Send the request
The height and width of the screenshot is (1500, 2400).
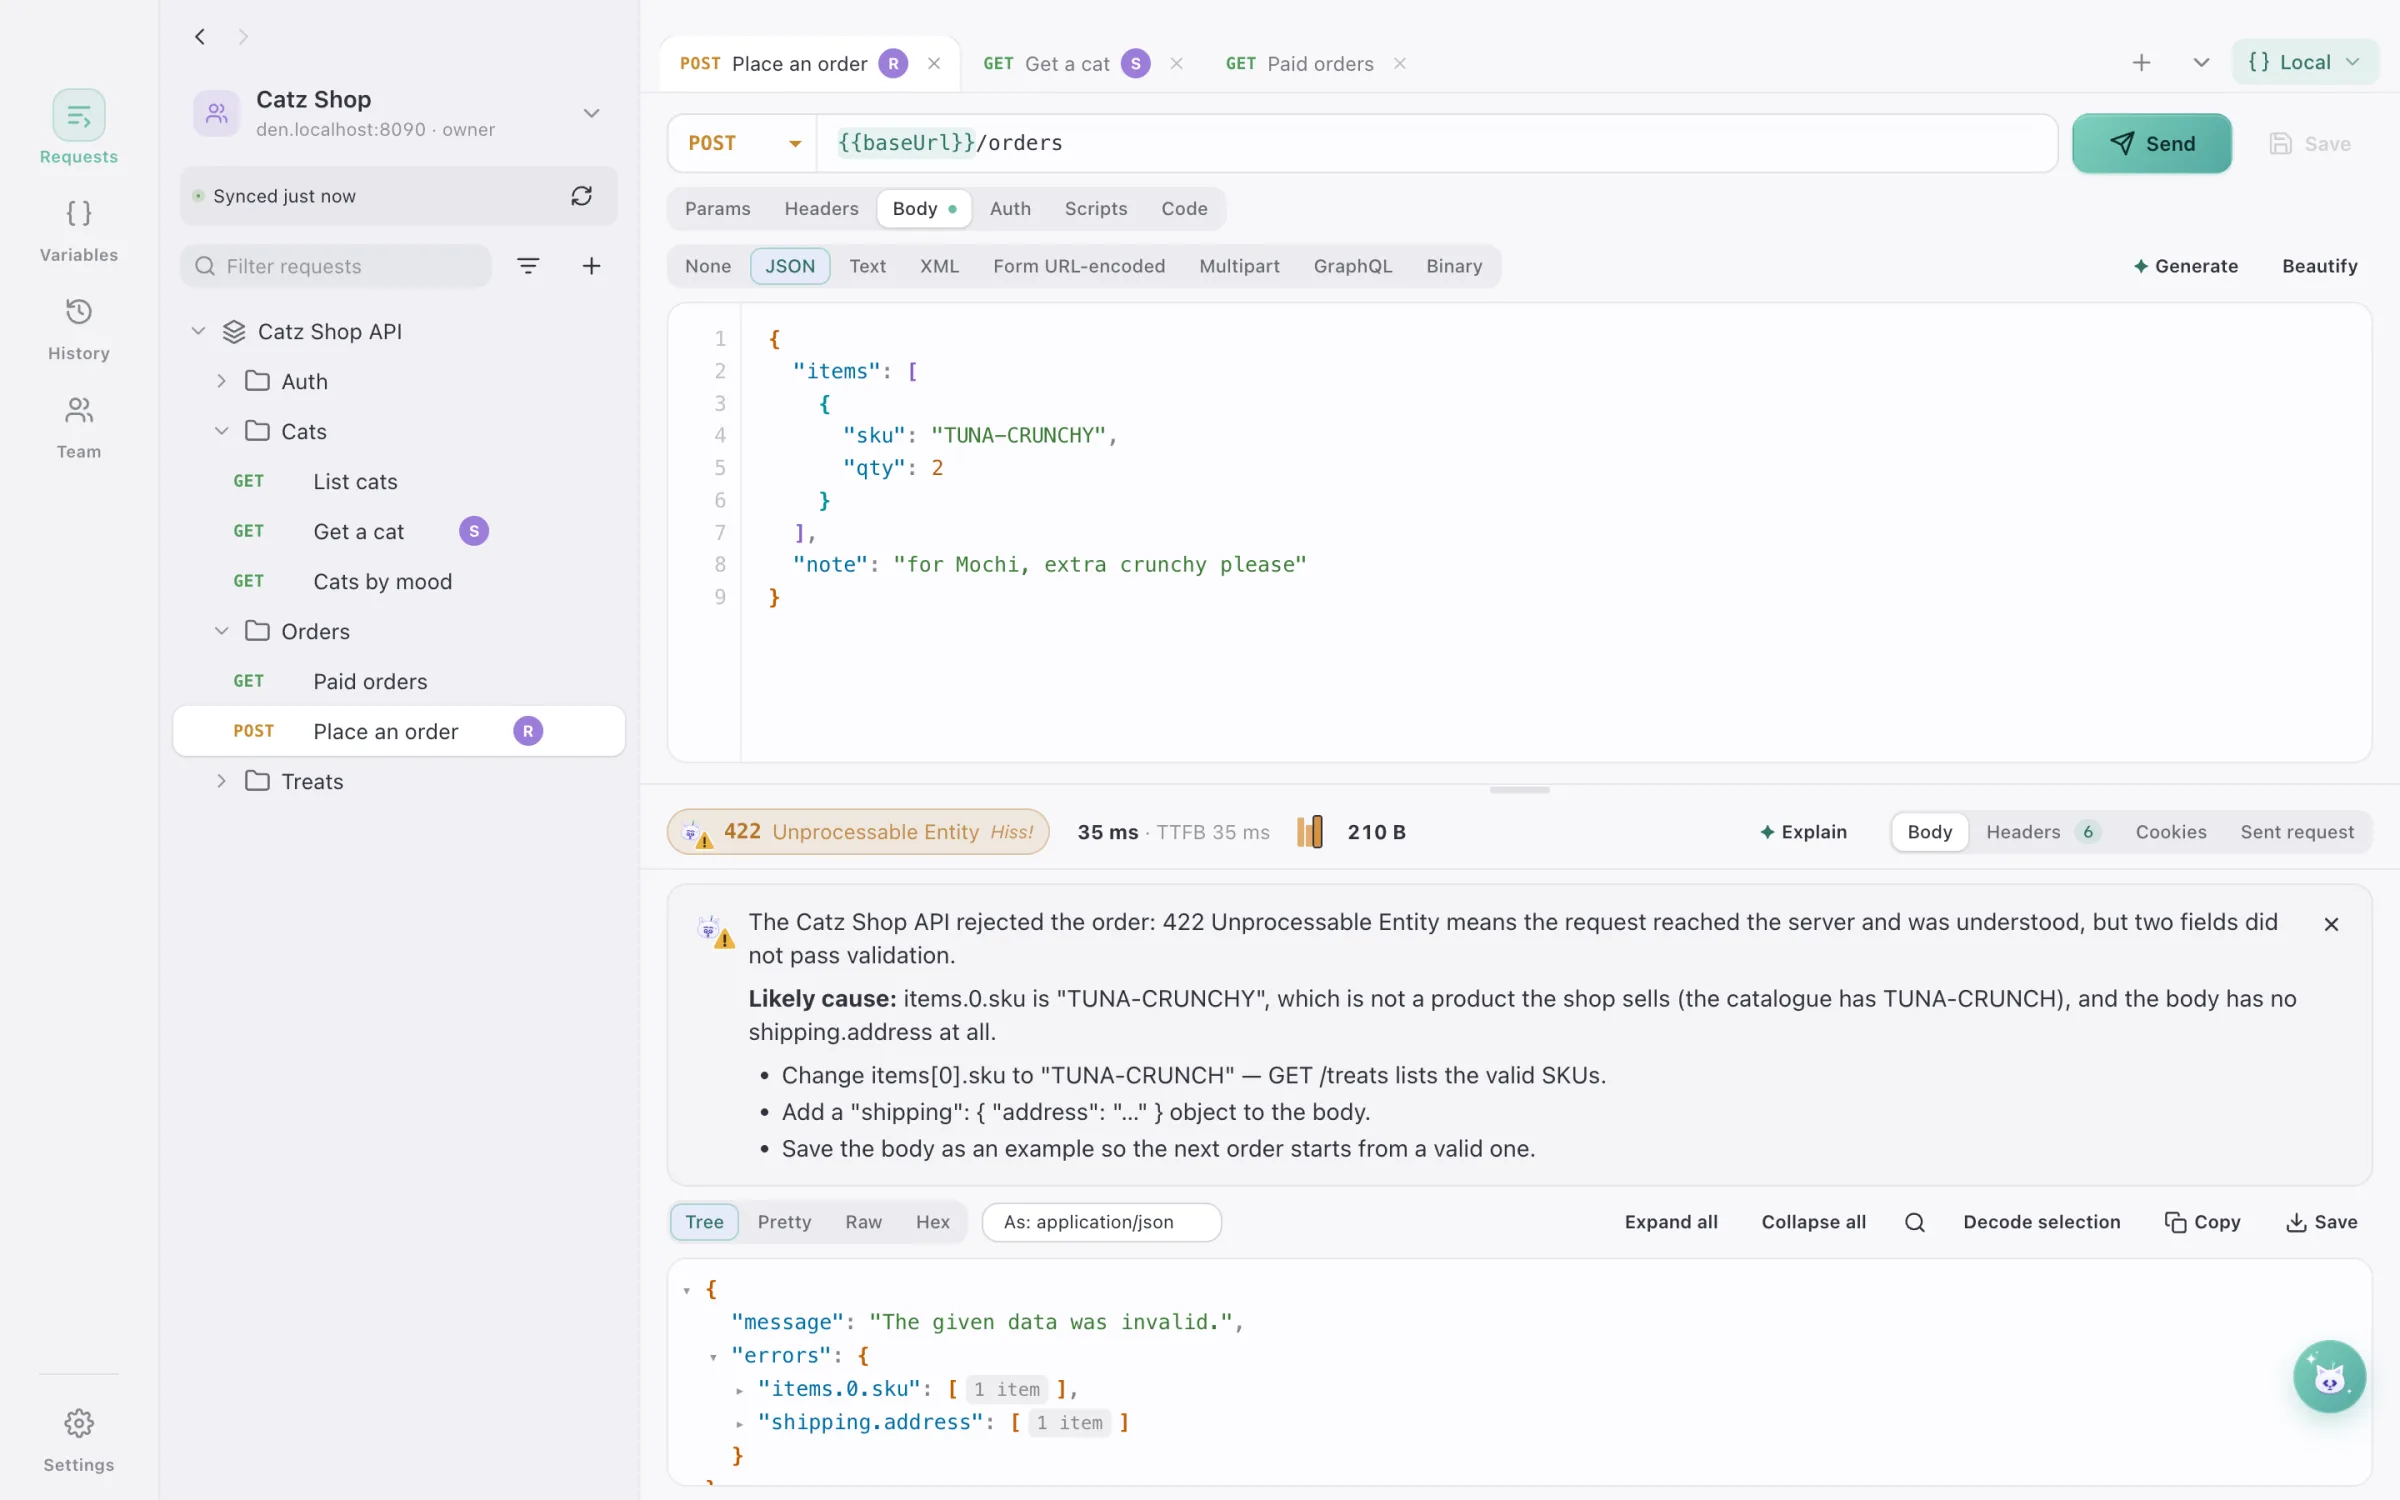pyautogui.click(x=2151, y=143)
